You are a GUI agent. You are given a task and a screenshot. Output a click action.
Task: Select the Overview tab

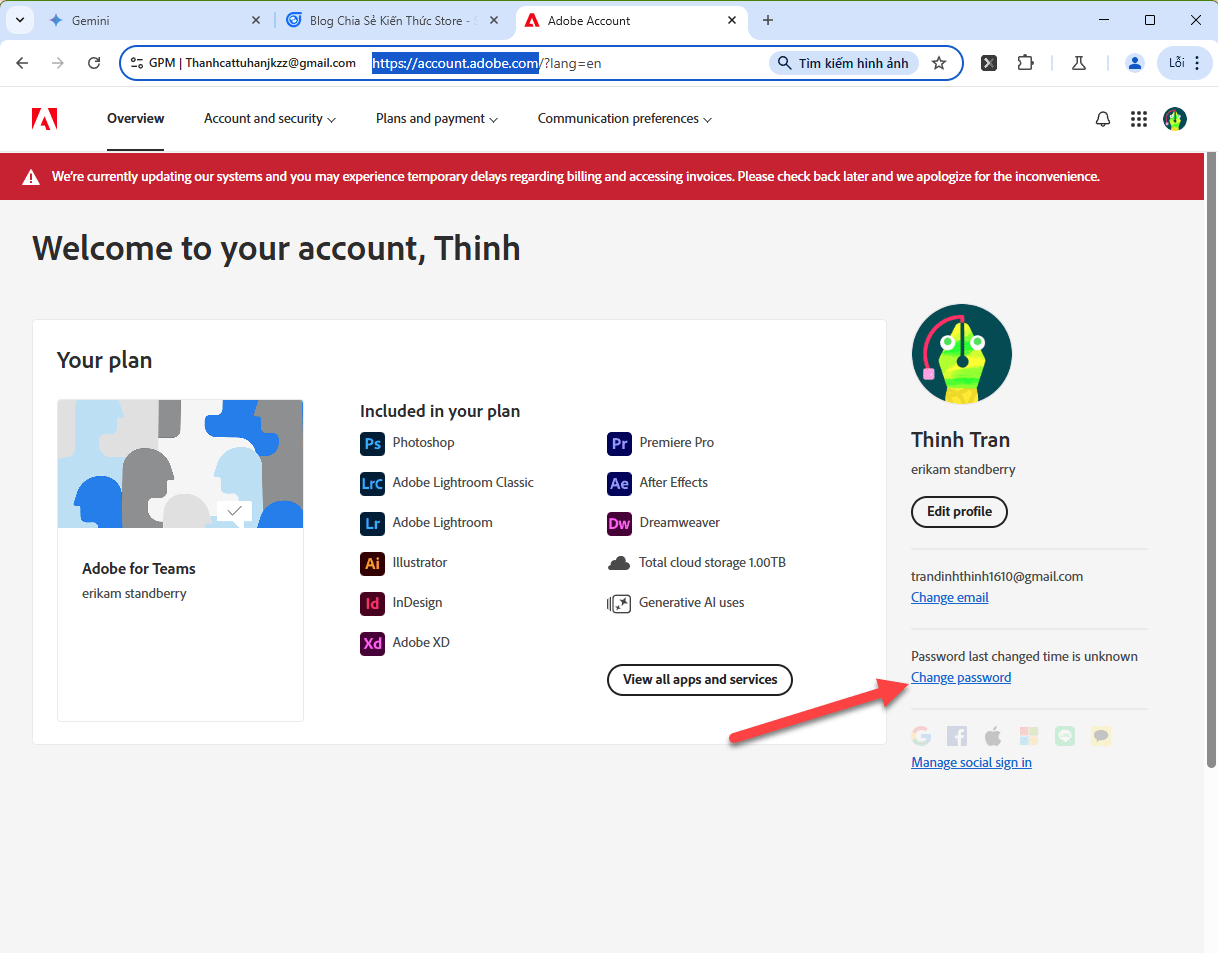click(136, 119)
